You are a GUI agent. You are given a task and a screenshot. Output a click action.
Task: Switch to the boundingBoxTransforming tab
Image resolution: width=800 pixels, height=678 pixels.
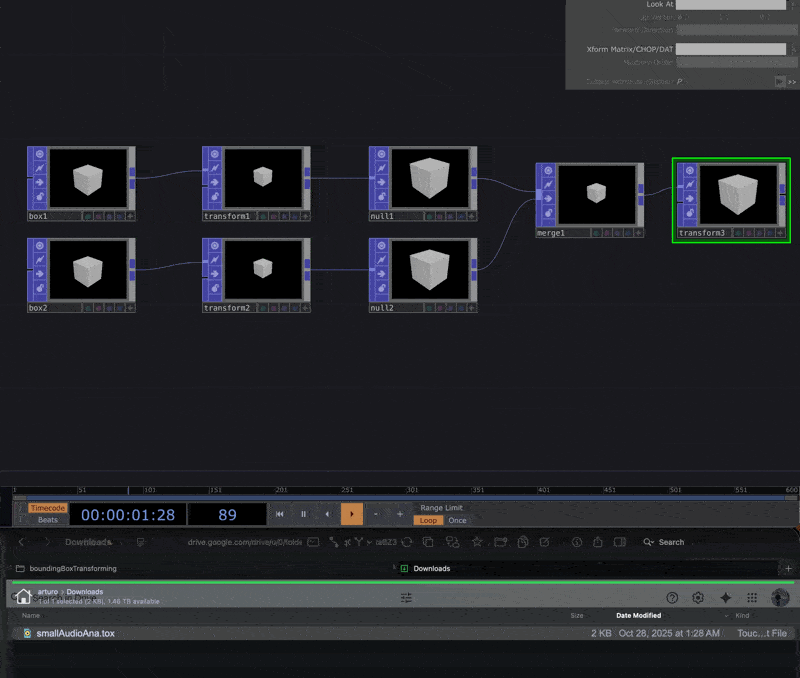tap(73, 568)
